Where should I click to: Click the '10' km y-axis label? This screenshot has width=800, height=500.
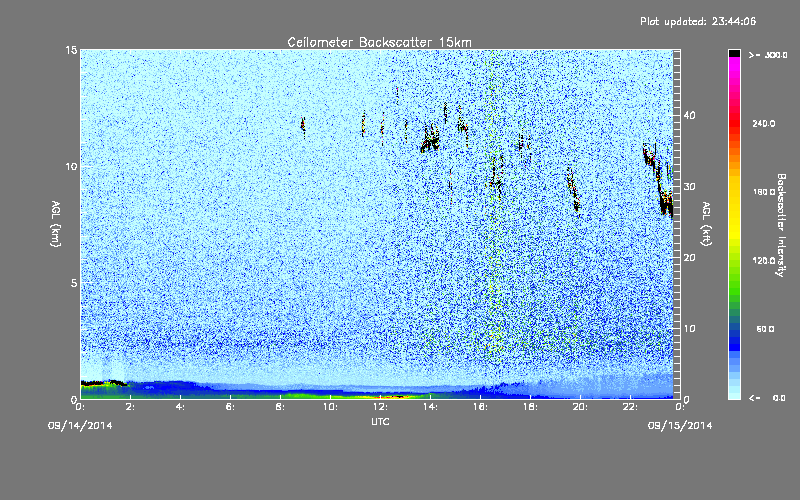(x=71, y=167)
